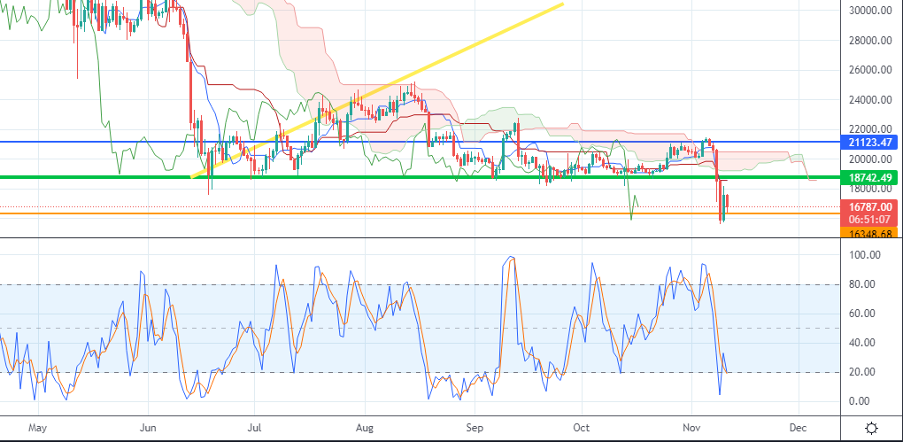904x442 pixels.
Task: Click the Aug label on time axis
Action: (x=365, y=428)
